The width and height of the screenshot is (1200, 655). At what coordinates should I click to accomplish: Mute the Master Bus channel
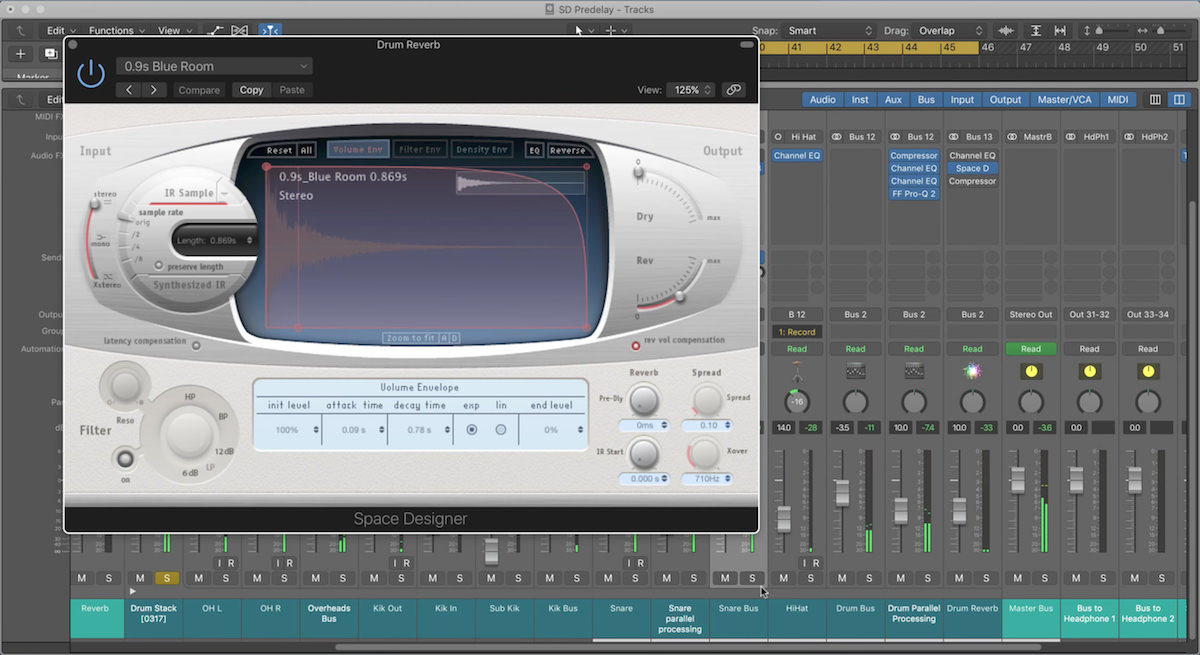[1018, 578]
